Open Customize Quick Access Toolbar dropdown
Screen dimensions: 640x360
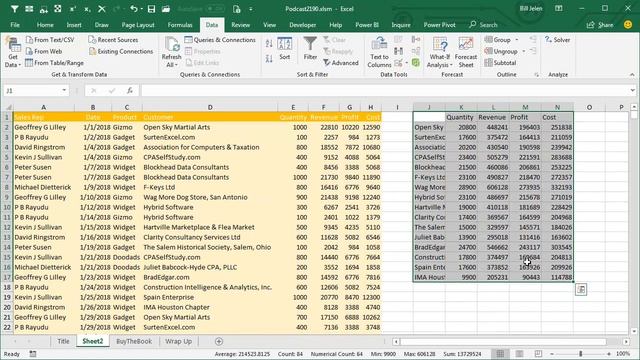coord(251,9)
